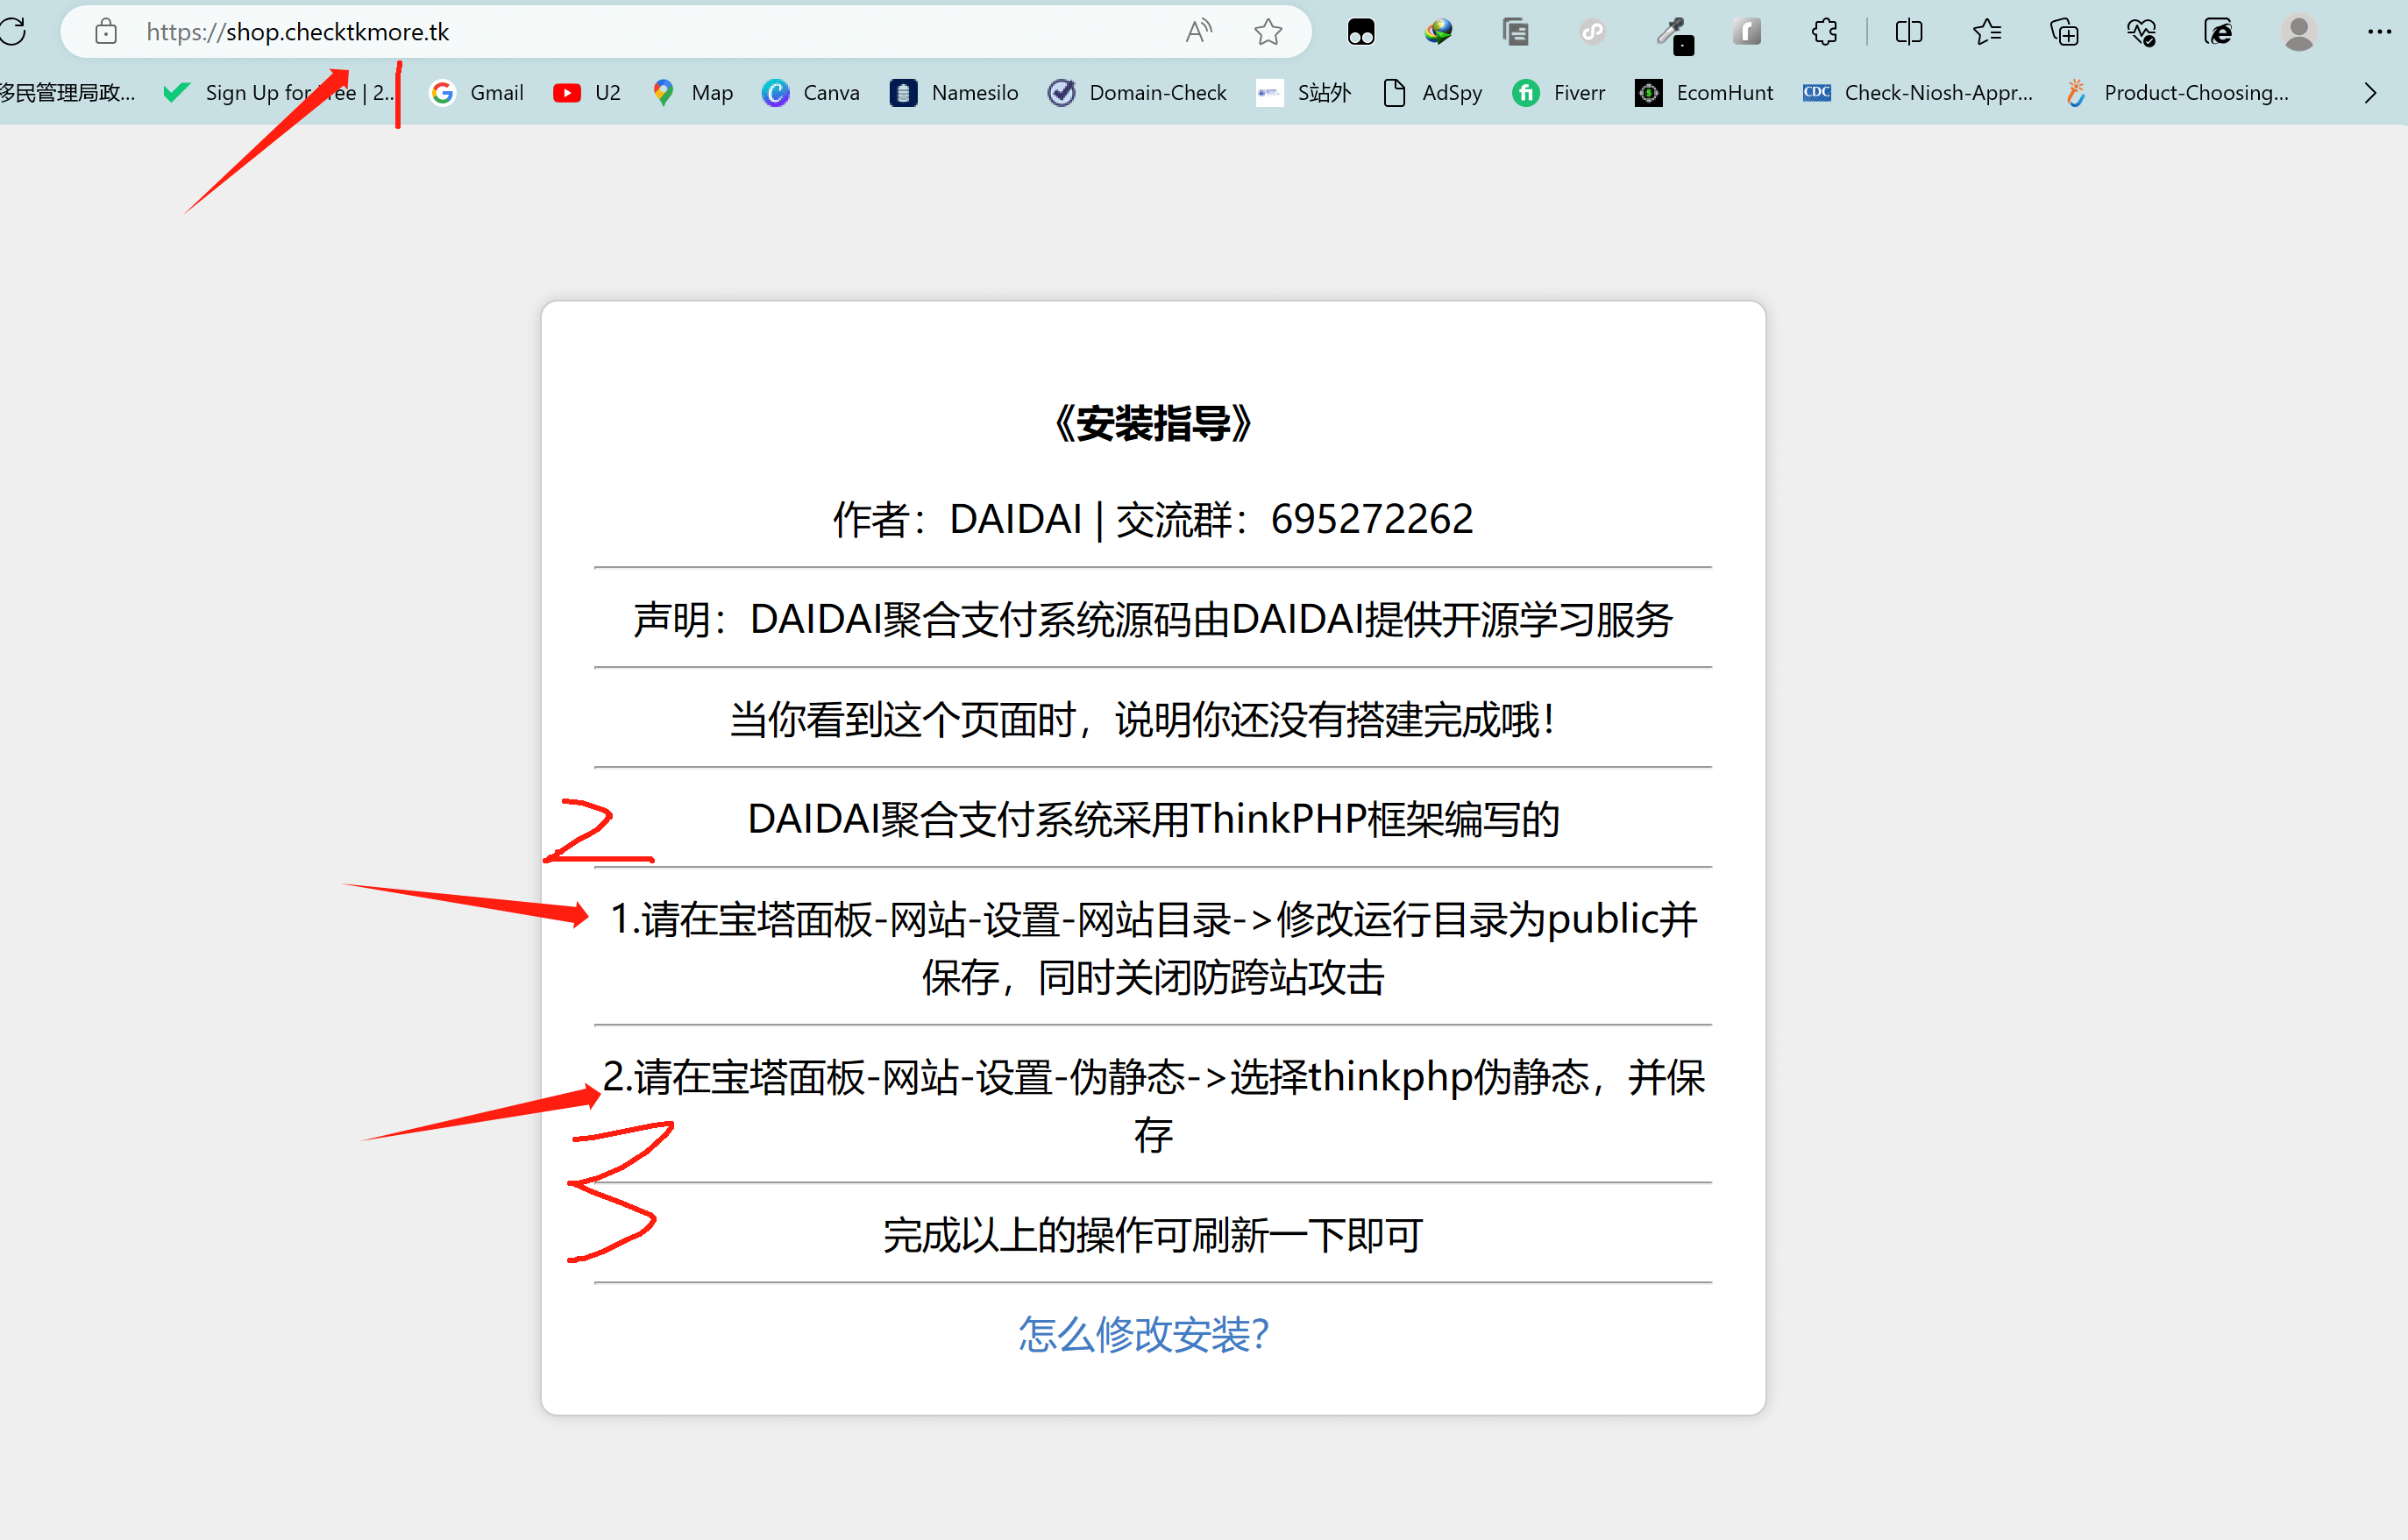
Task: Add this page to favorites with star icon
Action: pos(1268,32)
